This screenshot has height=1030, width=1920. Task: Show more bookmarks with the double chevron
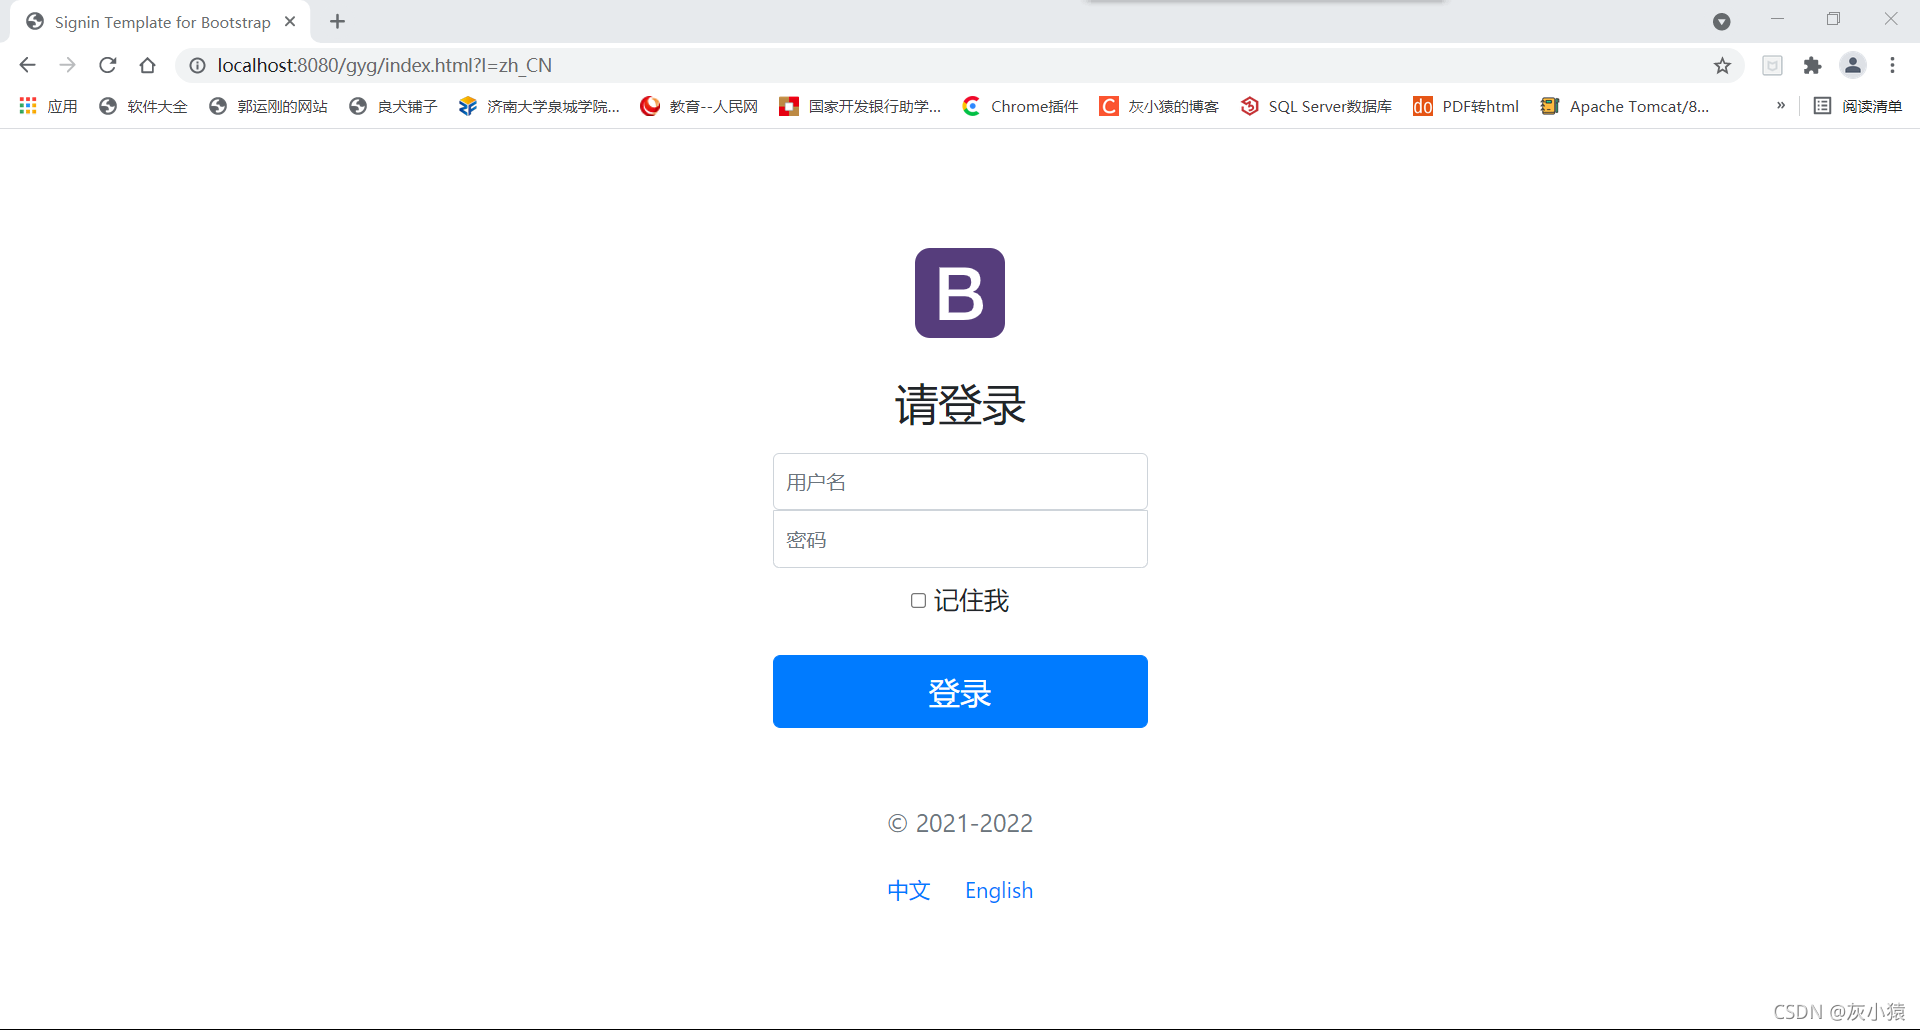1781,105
